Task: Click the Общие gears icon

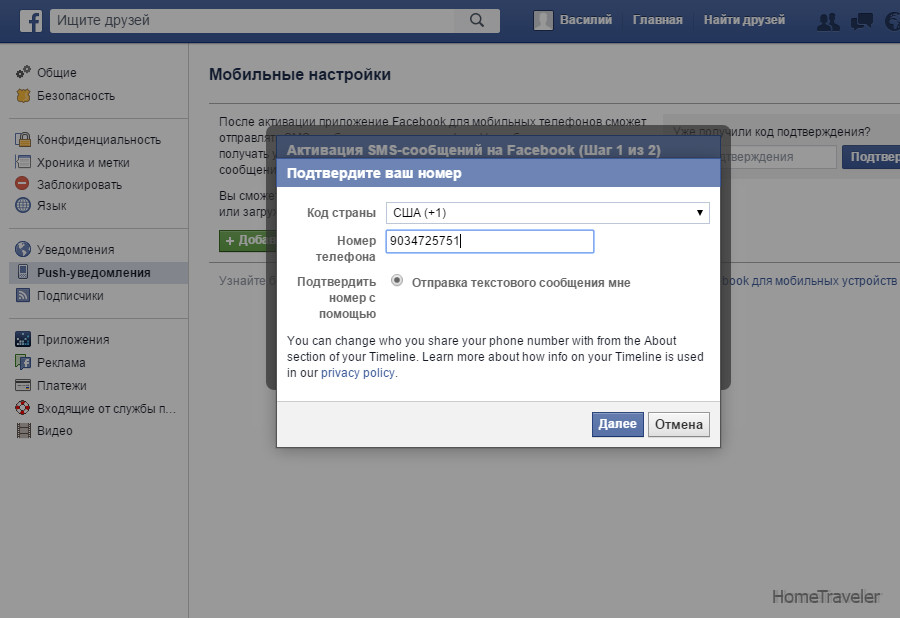Action: coord(23,72)
